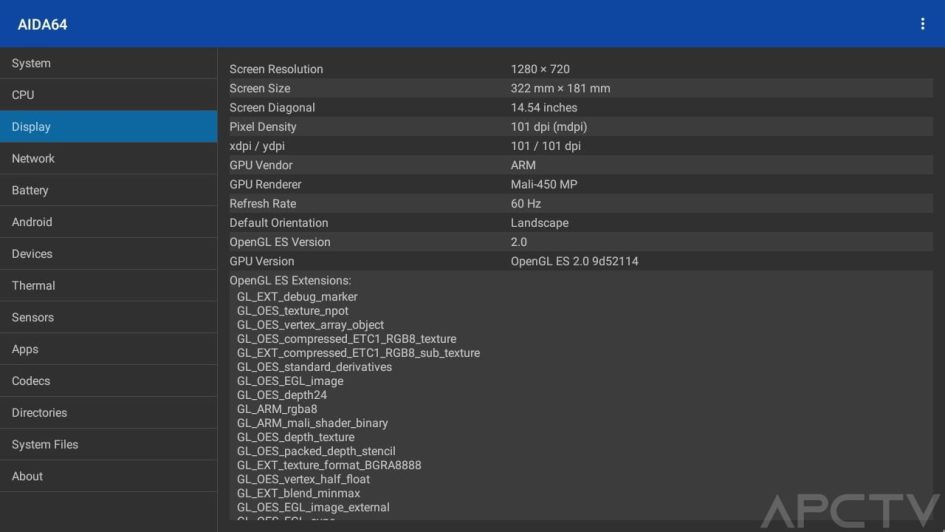
Task: Open the Devices section
Action: click(x=108, y=254)
